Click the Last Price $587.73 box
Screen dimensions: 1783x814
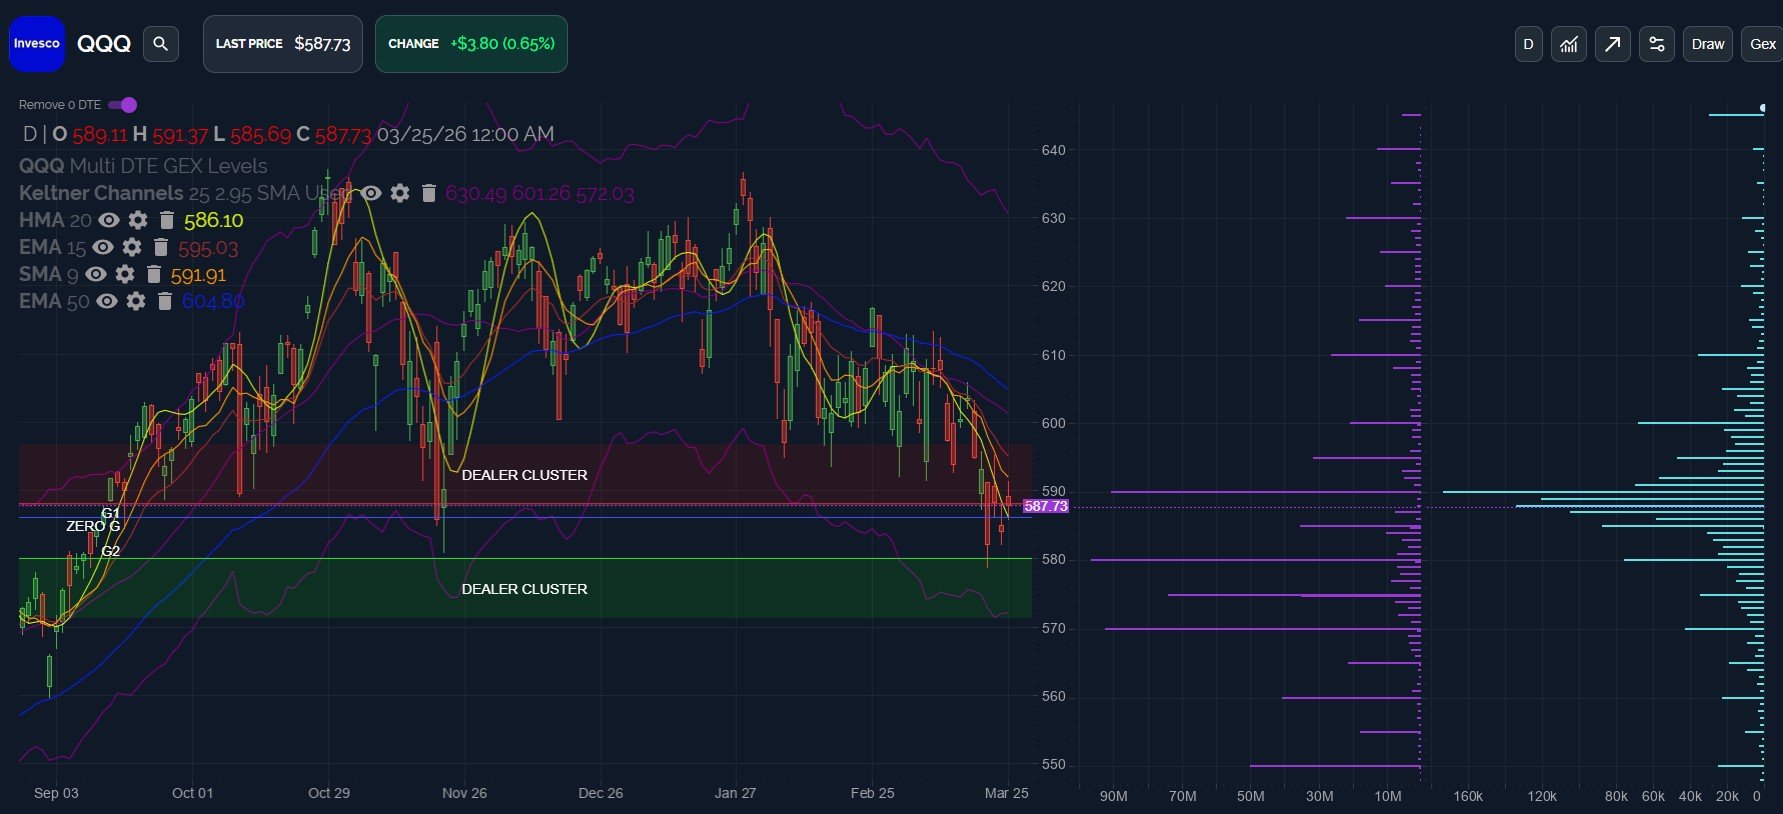pyautogui.click(x=283, y=44)
